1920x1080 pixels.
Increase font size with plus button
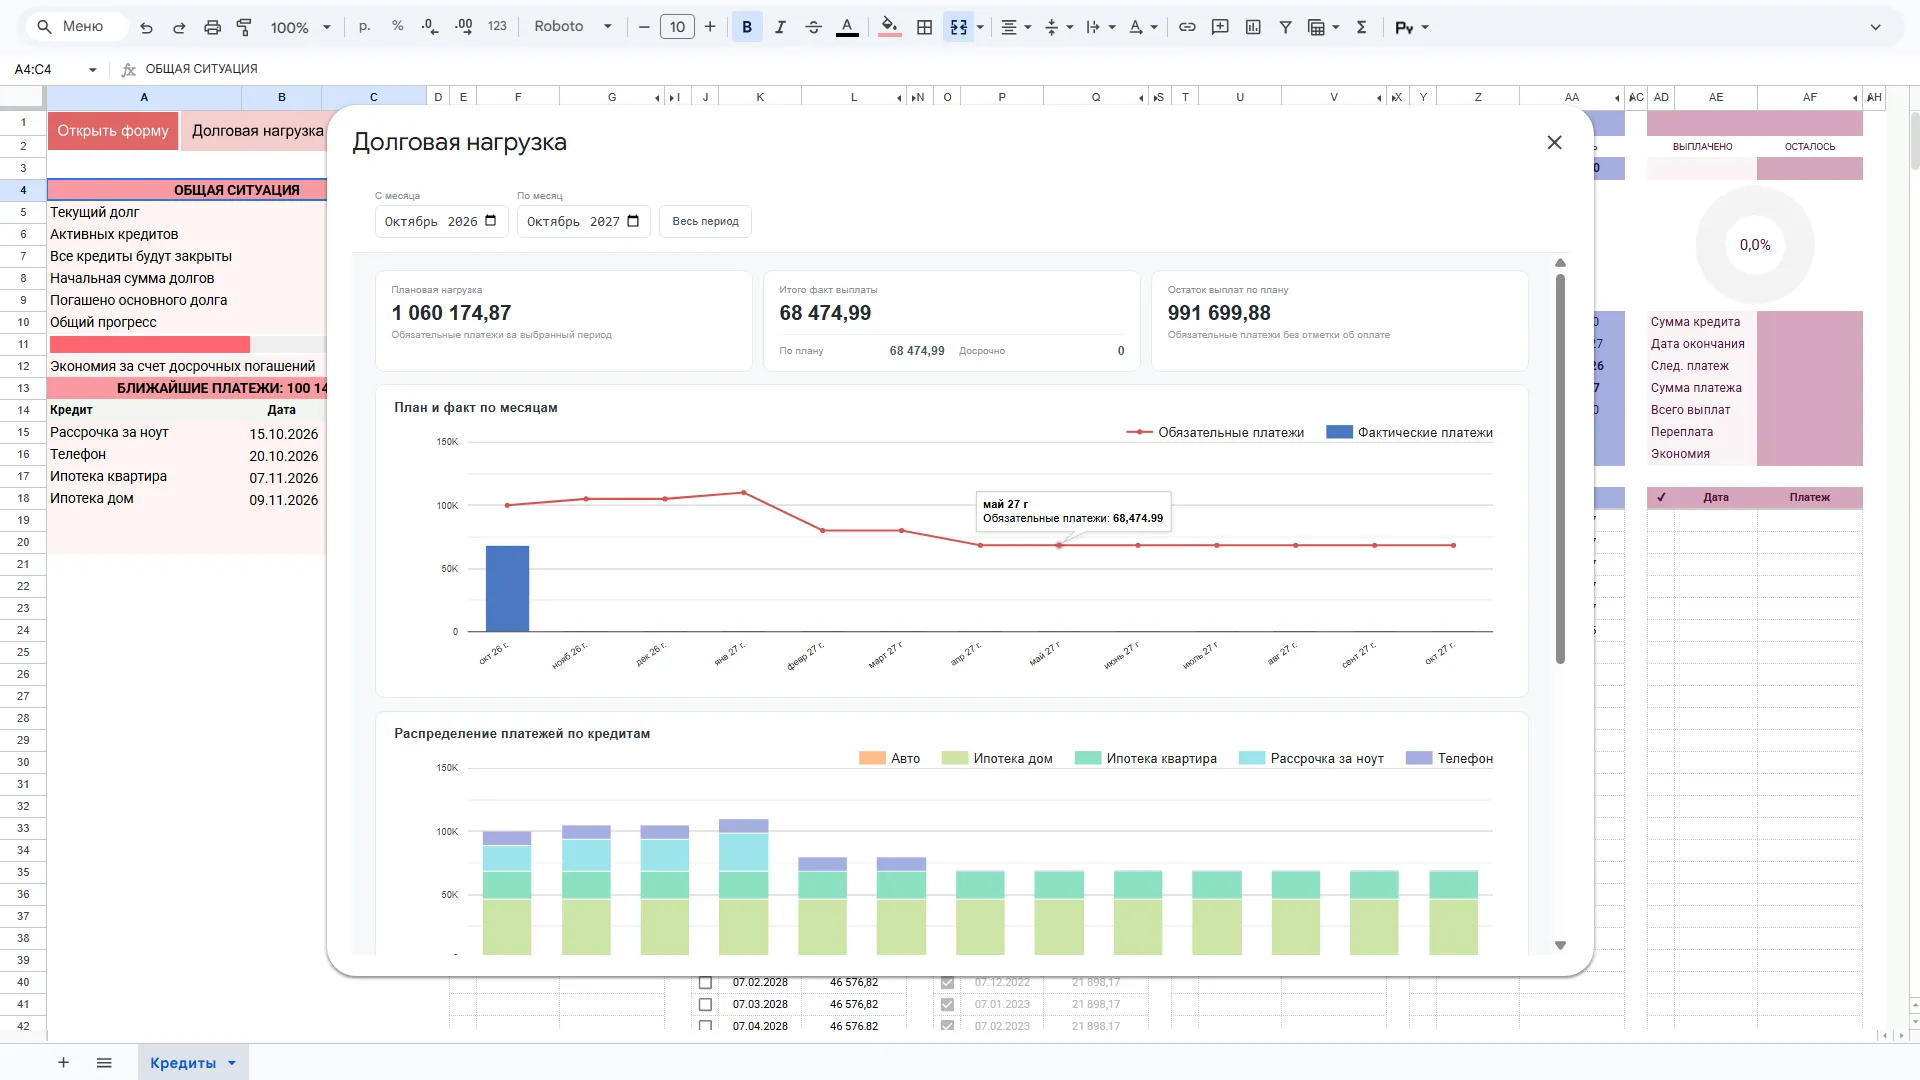click(x=710, y=27)
